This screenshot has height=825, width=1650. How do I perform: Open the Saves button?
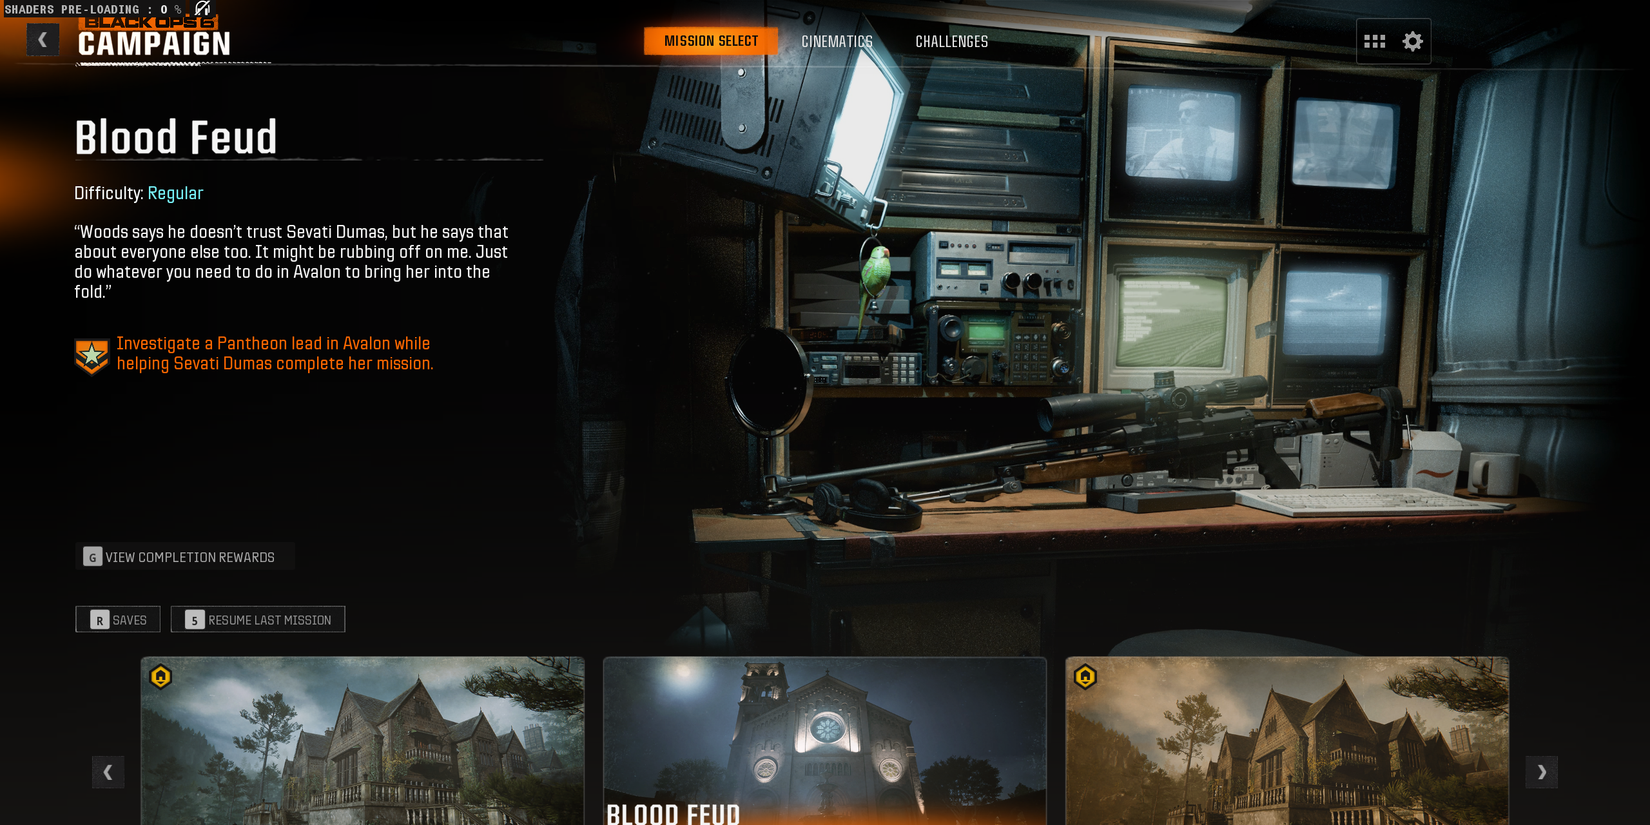point(118,620)
